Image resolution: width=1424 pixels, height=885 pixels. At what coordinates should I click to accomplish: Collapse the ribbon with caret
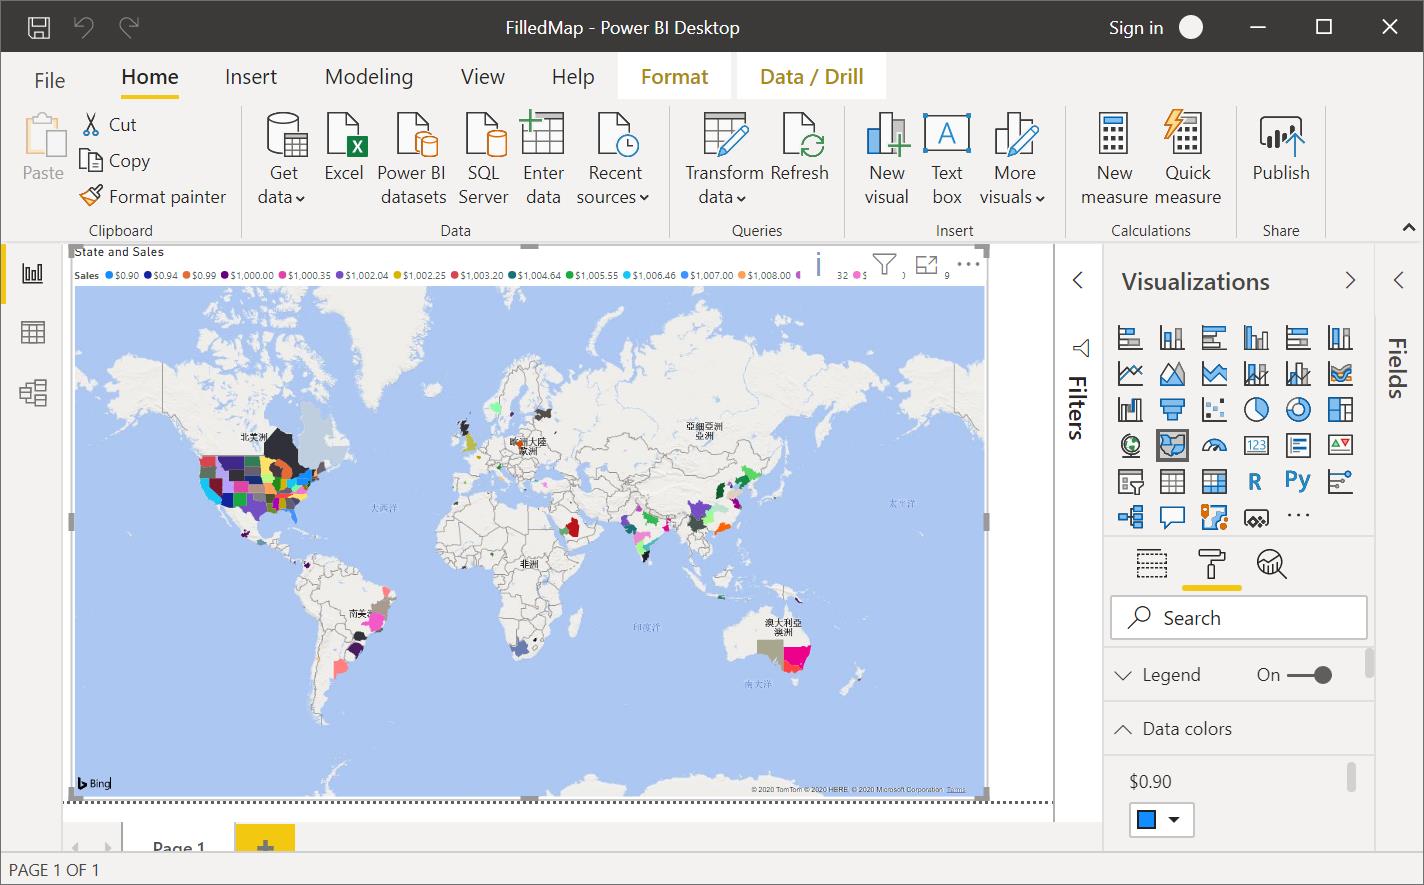[1409, 229]
